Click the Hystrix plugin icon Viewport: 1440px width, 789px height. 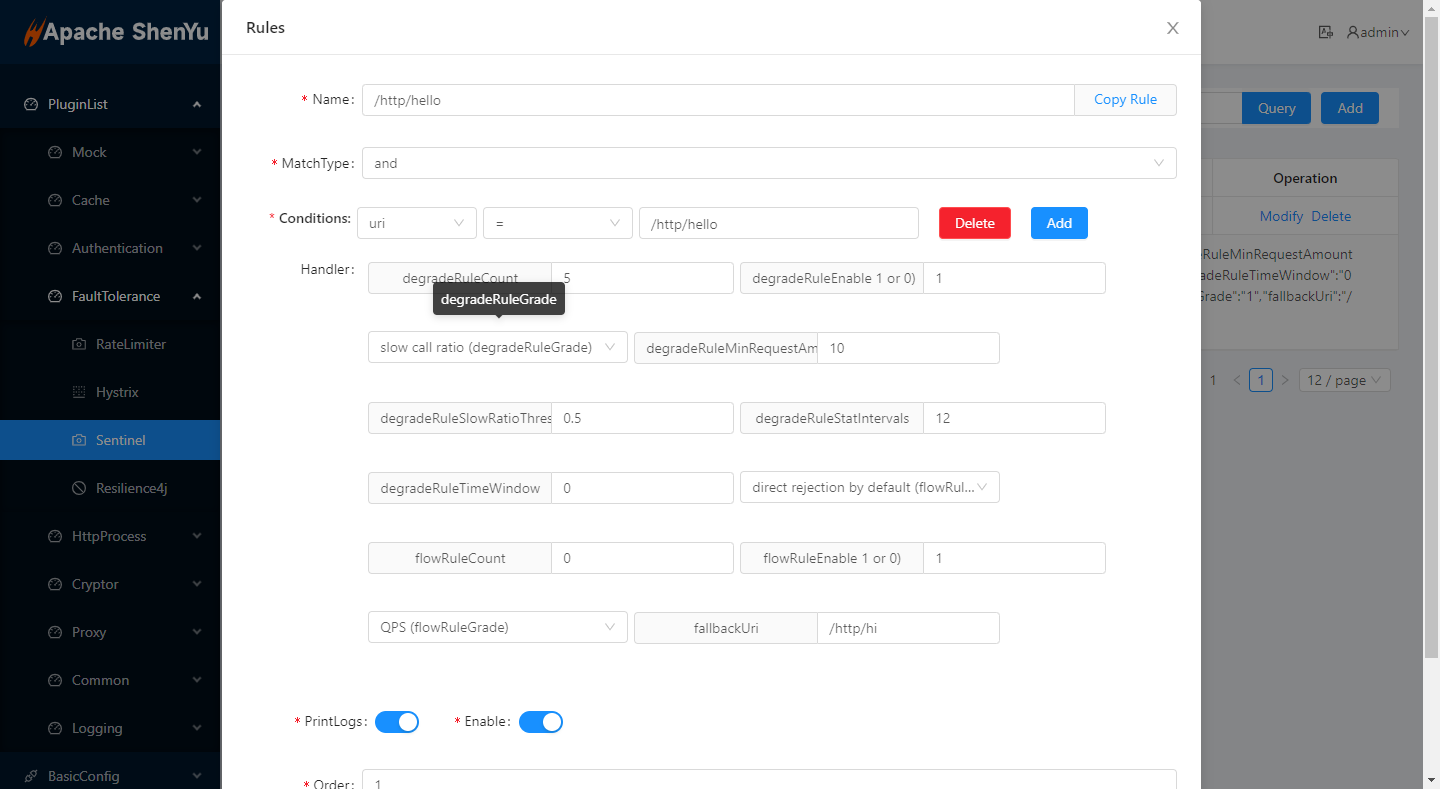(79, 392)
